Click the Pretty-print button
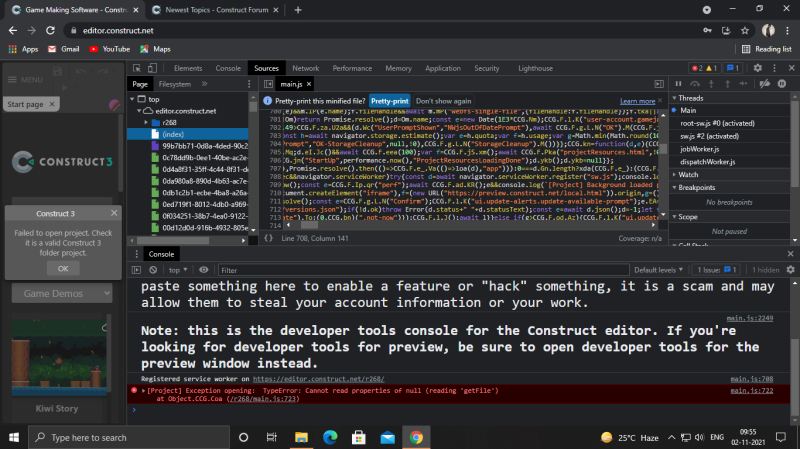Viewport: 800px width, 449px height. 389,101
